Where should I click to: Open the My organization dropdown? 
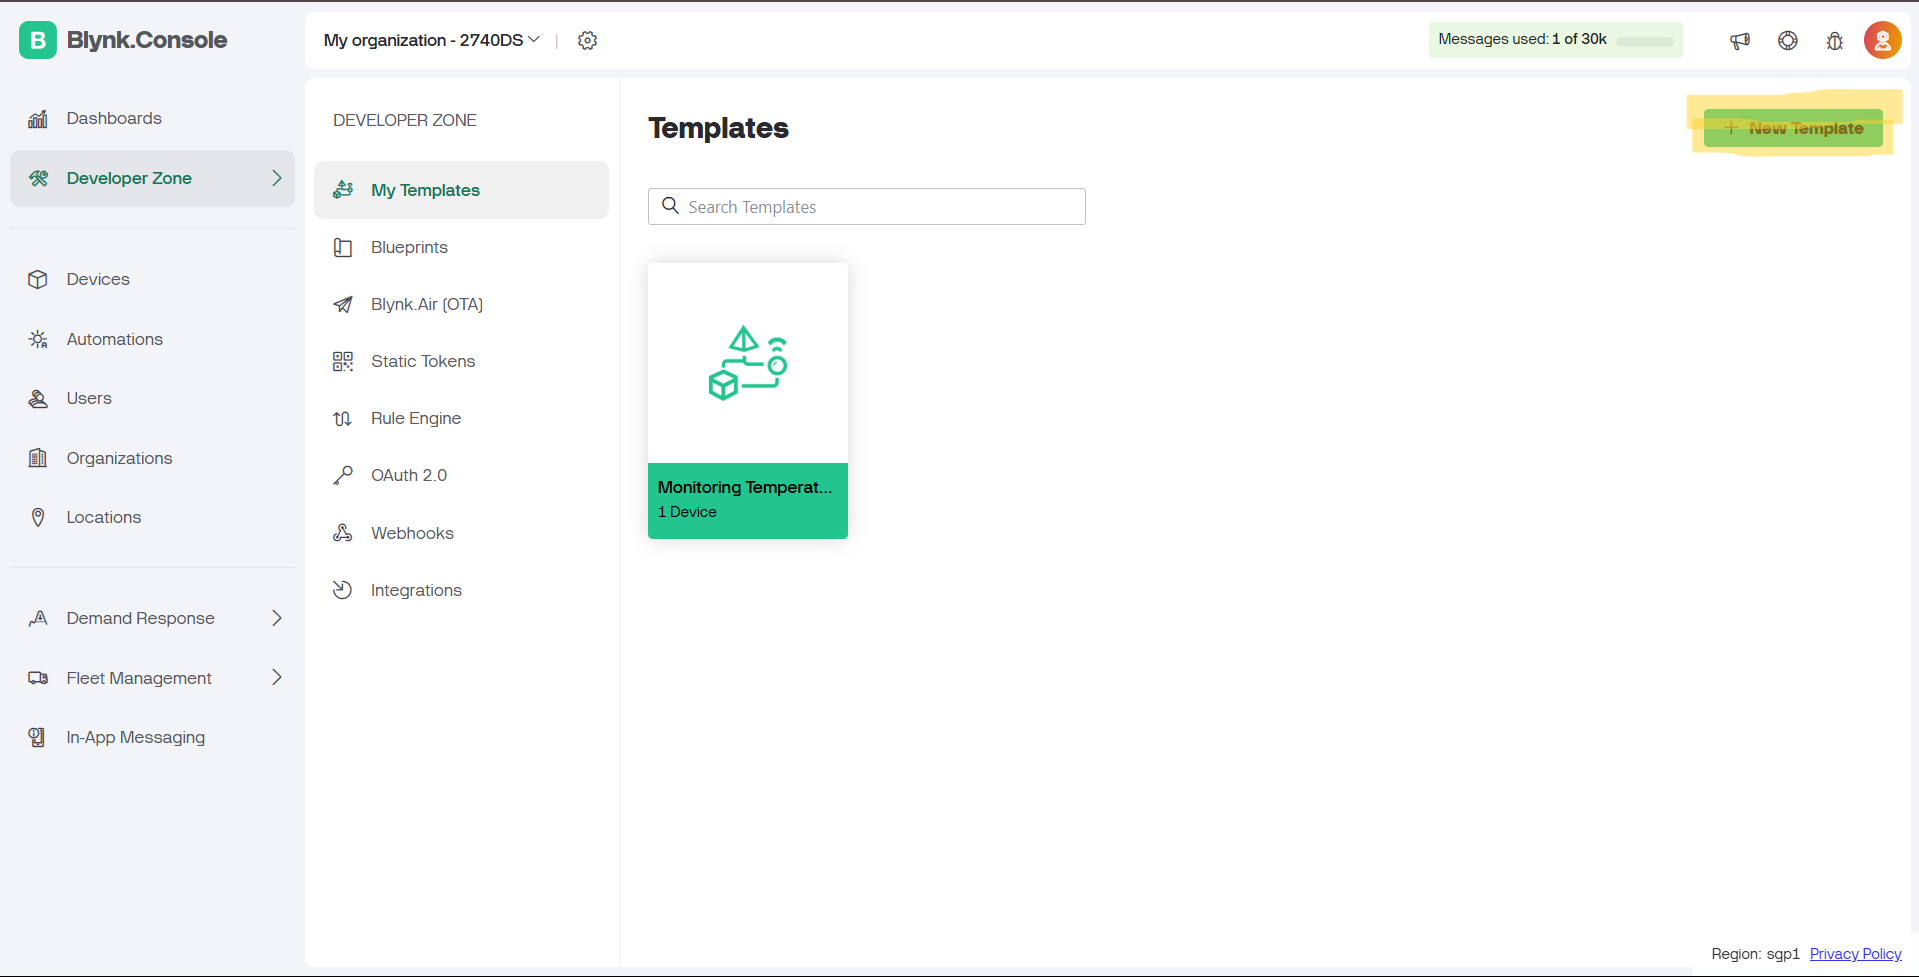431,40
